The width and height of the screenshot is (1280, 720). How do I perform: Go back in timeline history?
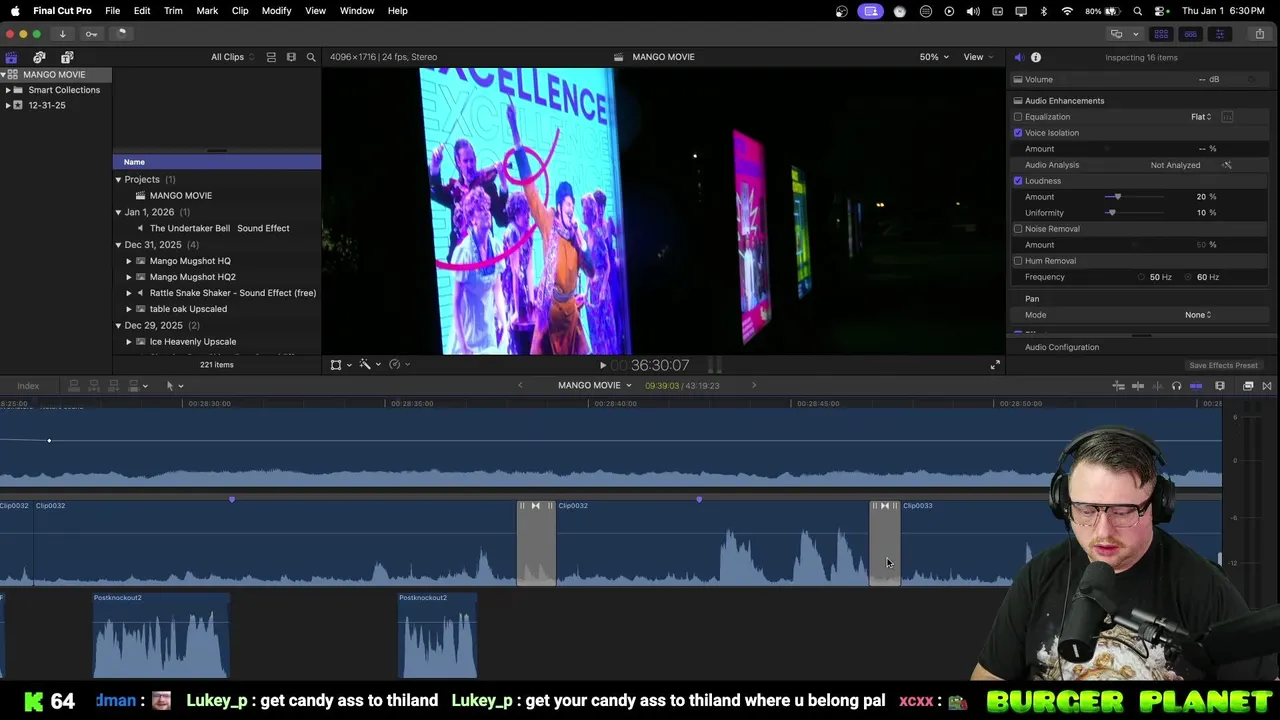[520, 386]
